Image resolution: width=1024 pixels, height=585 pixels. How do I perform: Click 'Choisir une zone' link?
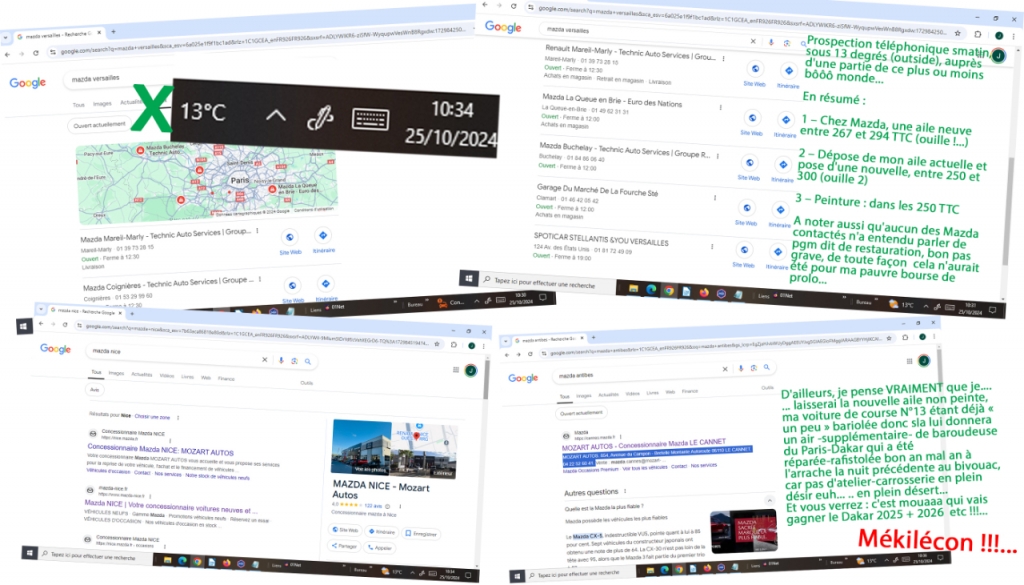click(152, 417)
